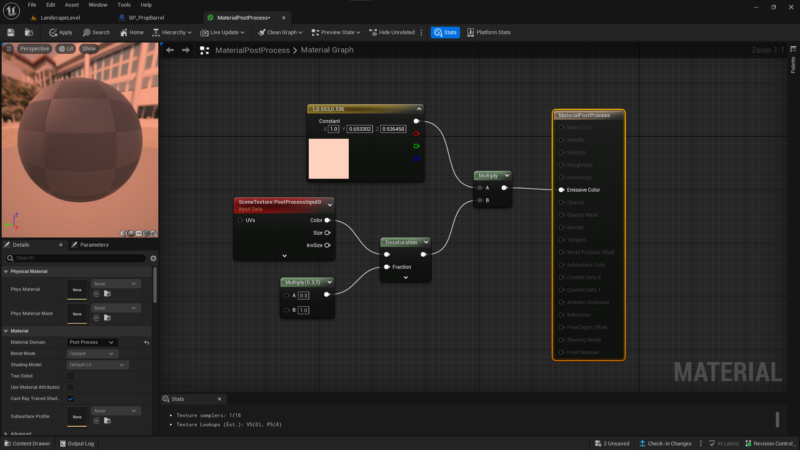The height and width of the screenshot is (450, 800).
Task: Open details settings gear icon
Action: pyautogui.click(x=153, y=258)
